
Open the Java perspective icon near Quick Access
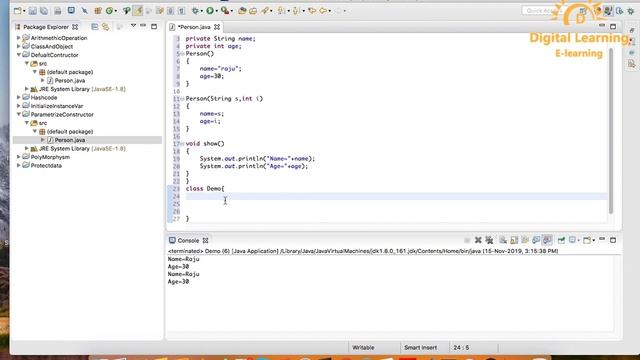(608, 11)
